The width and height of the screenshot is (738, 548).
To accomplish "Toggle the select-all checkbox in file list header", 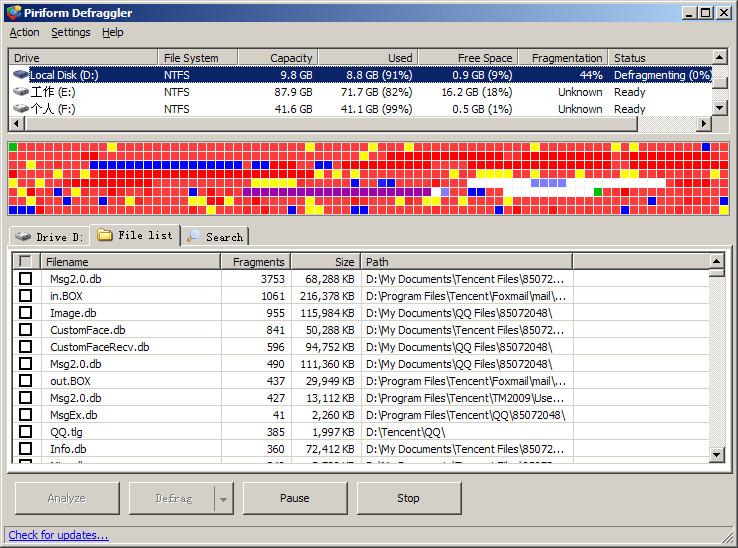I will (26, 262).
